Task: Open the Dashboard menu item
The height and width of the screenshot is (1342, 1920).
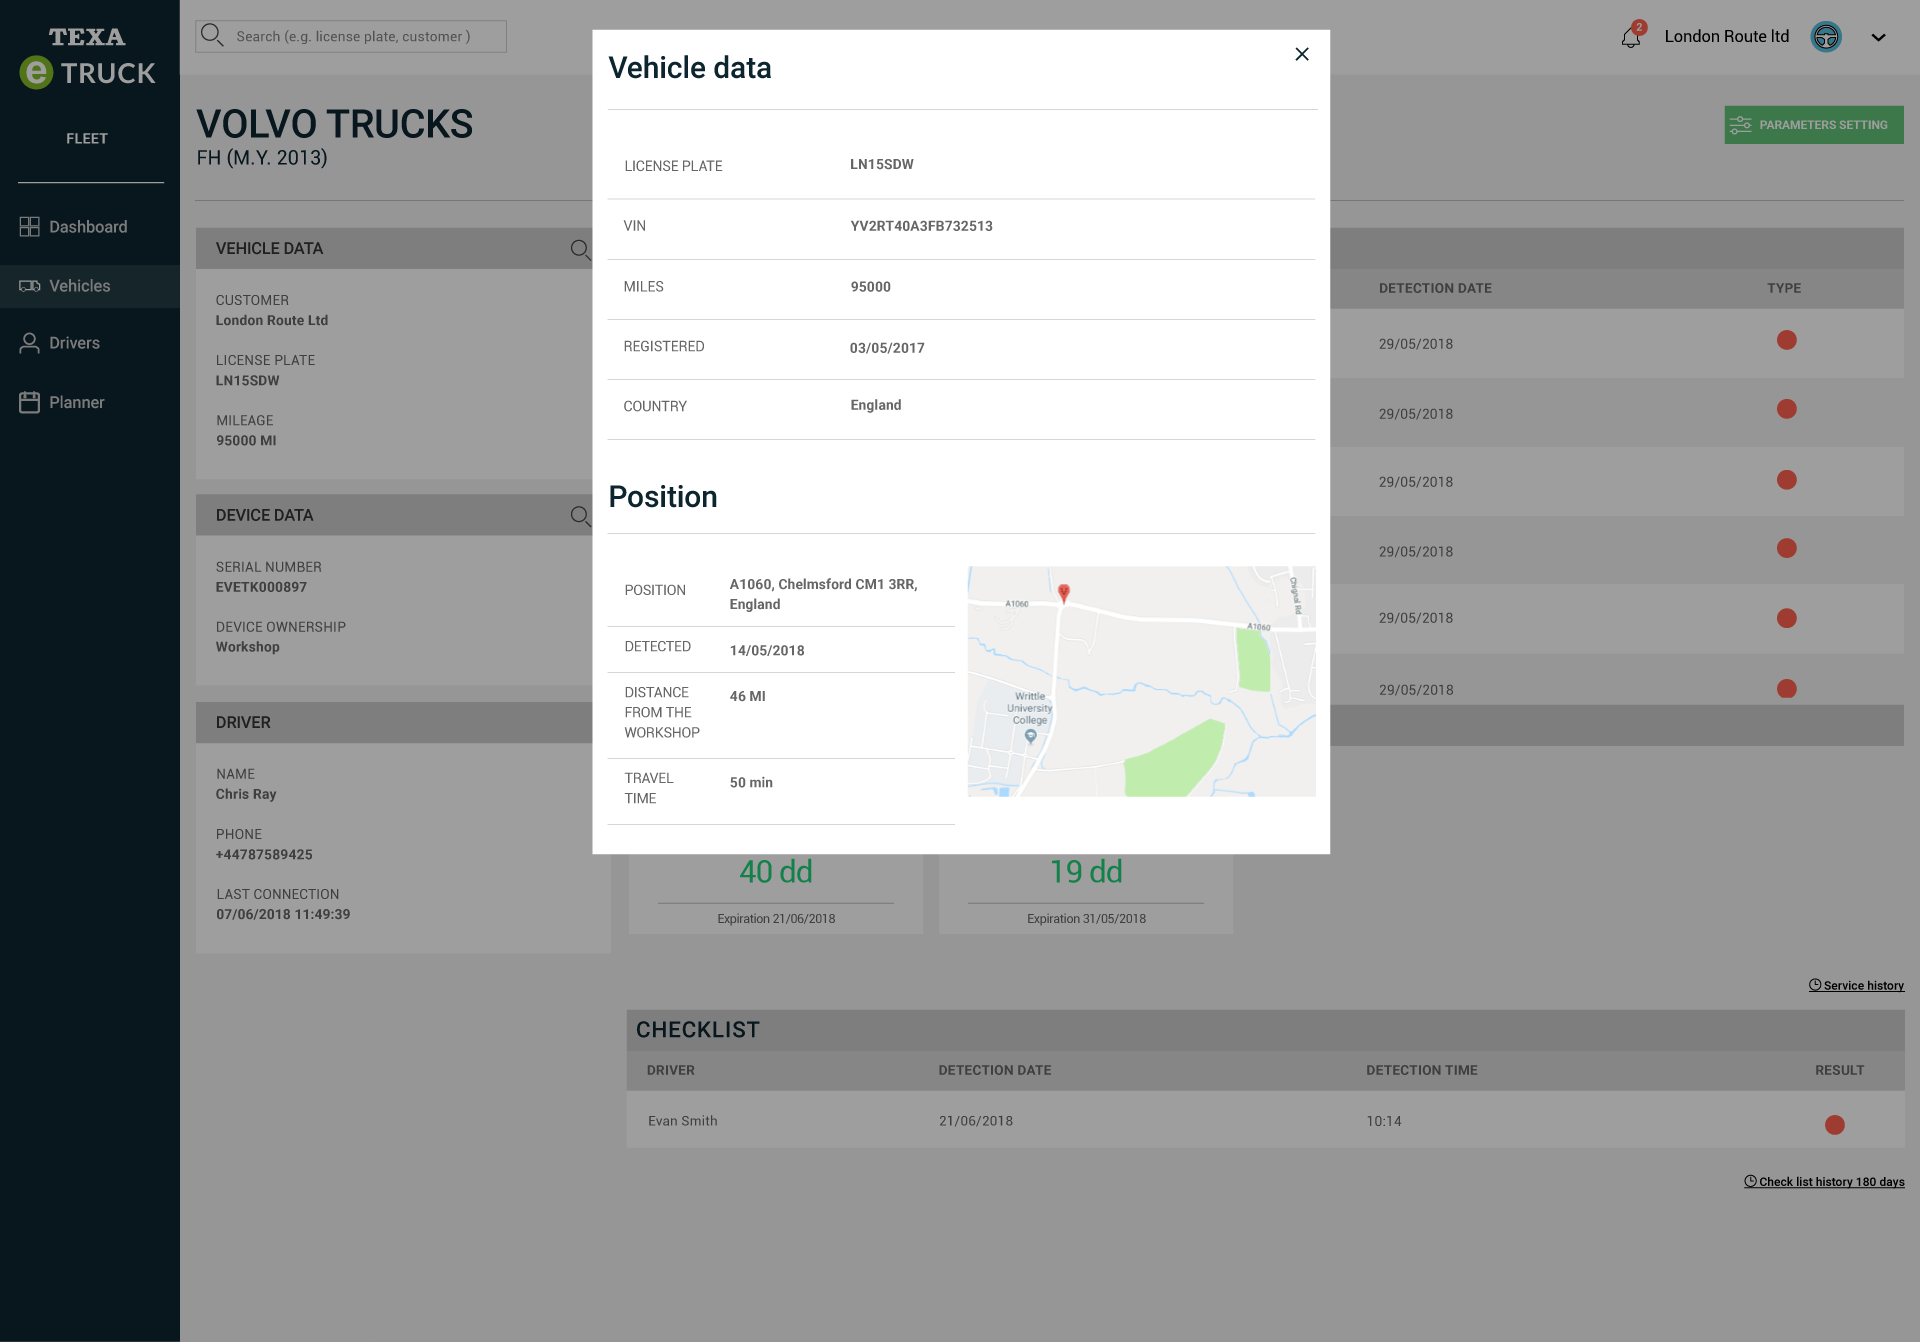Action: (88, 227)
